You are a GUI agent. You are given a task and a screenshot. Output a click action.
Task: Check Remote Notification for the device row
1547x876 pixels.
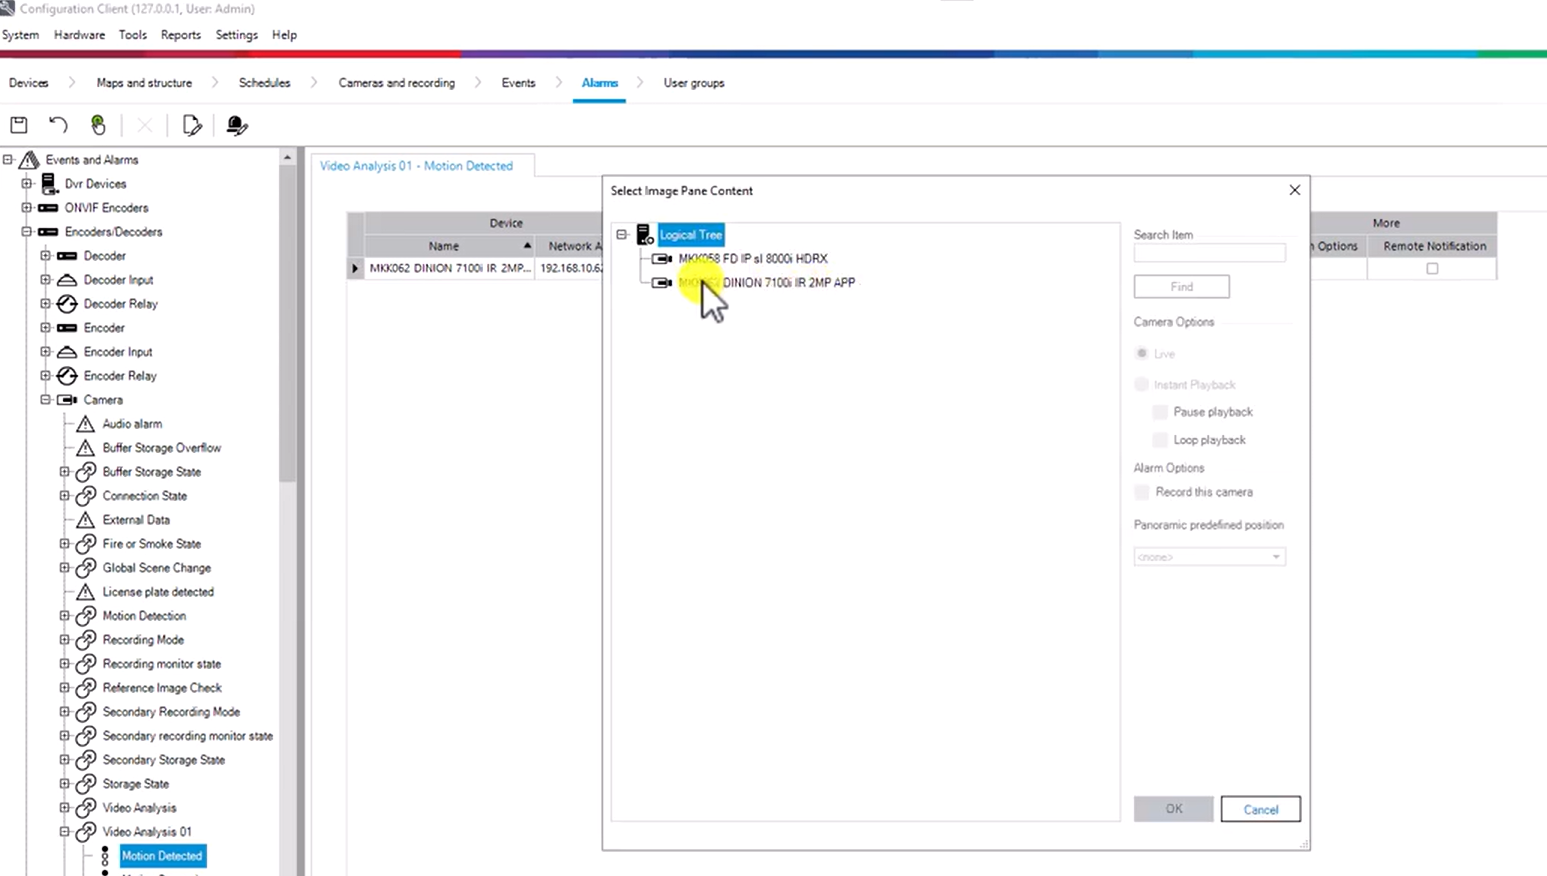[1432, 268]
